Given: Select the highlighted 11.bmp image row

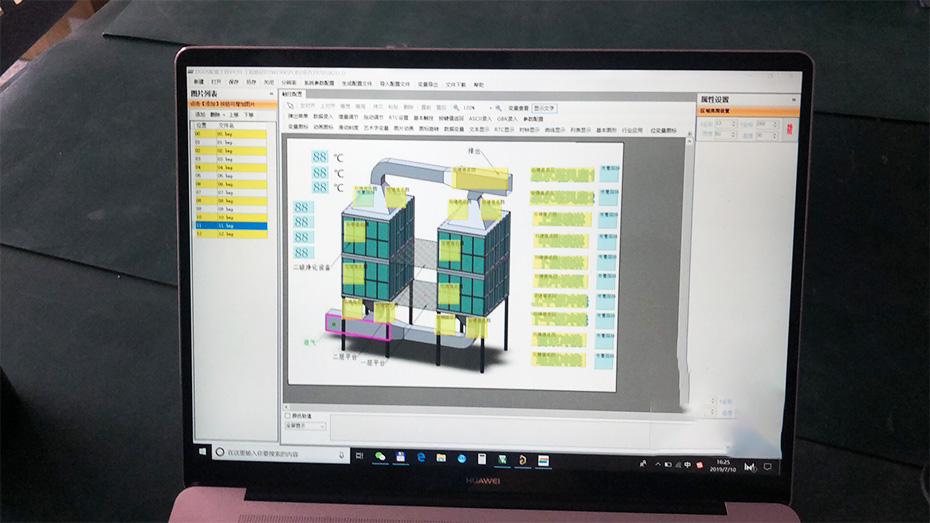Looking at the screenshot, I should coord(230,226).
